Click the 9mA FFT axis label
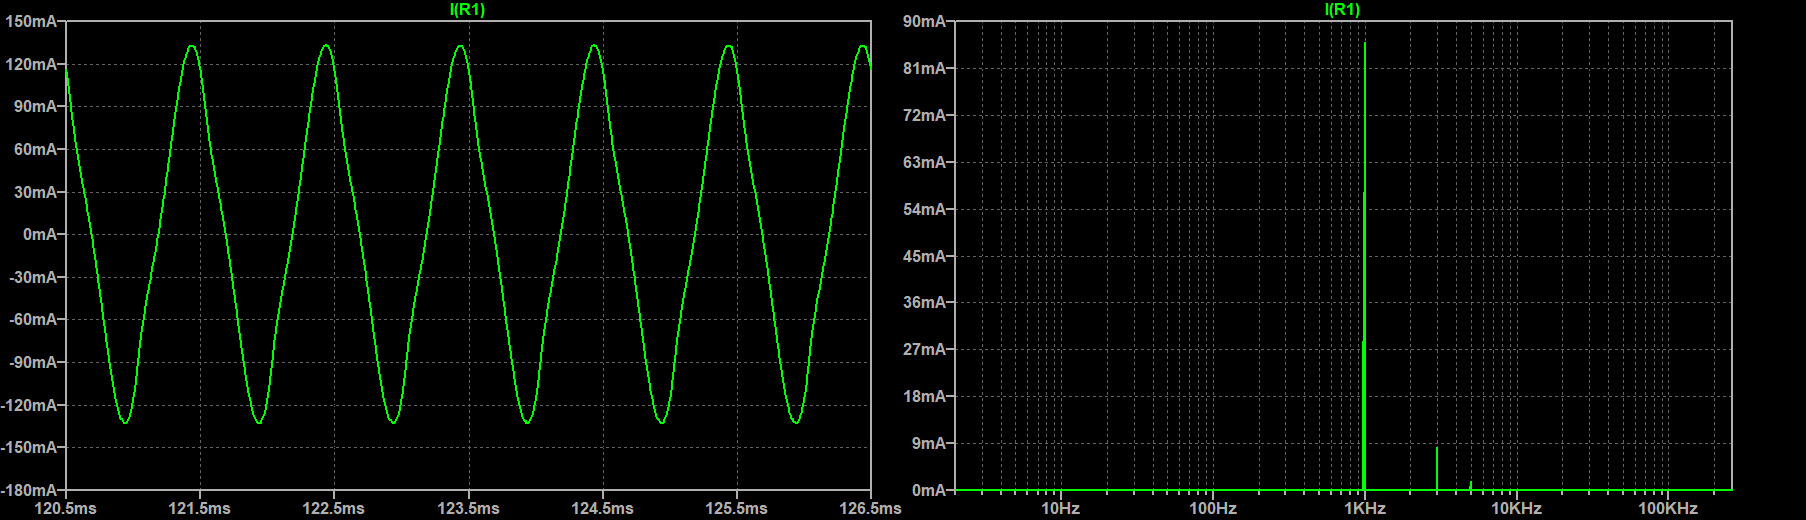The image size is (1806, 520). [x=929, y=443]
